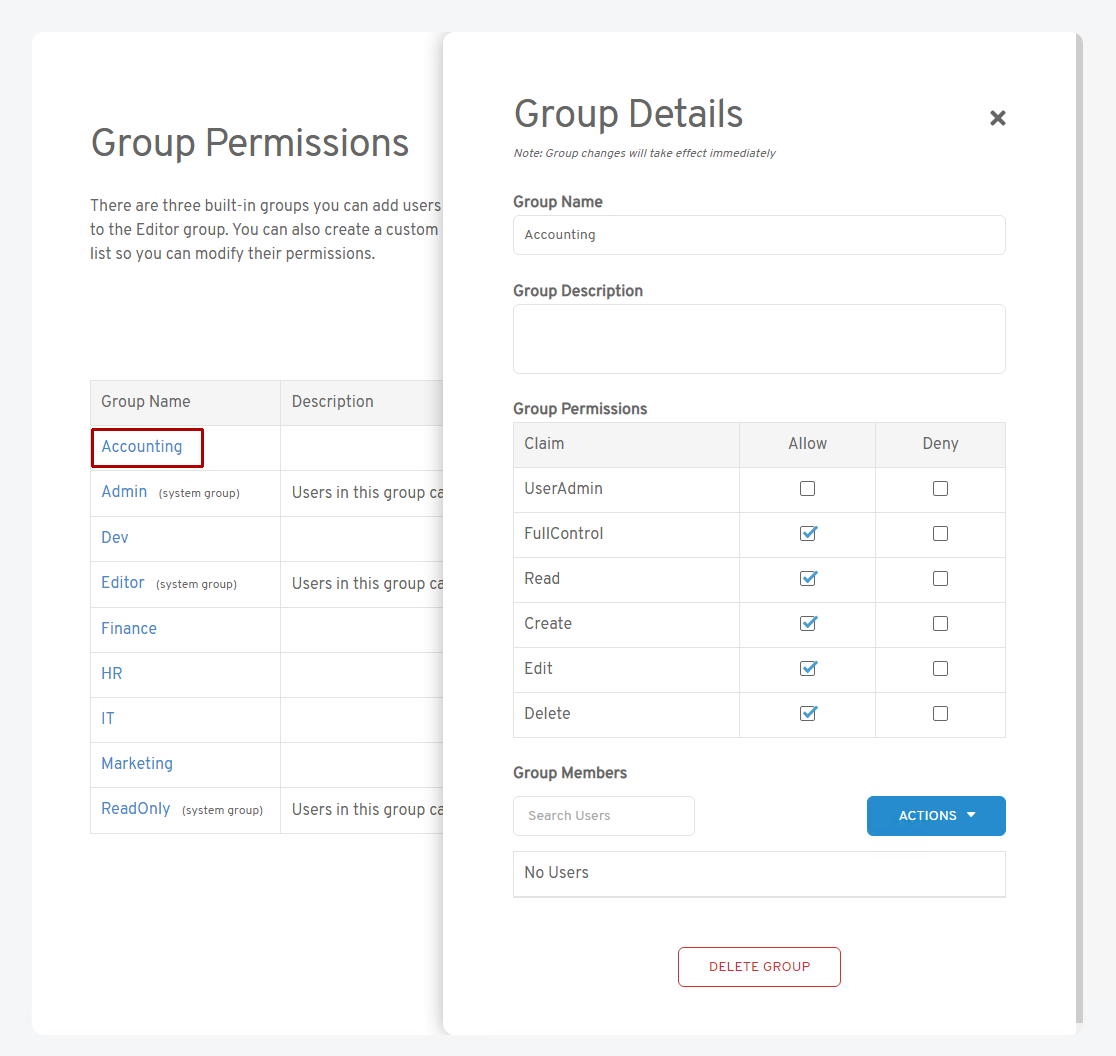Image resolution: width=1116 pixels, height=1056 pixels.
Task: Click the Group Description text area
Action: (x=759, y=339)
